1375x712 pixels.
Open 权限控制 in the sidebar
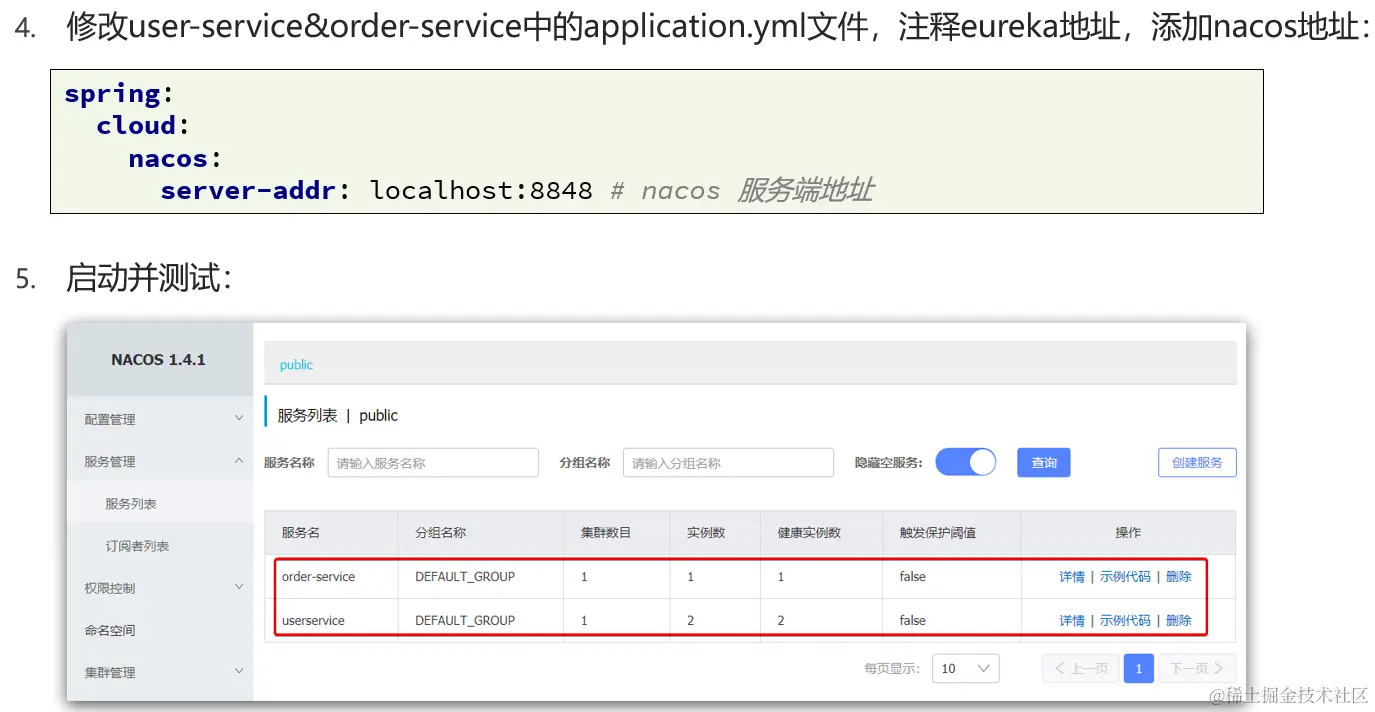110,588
